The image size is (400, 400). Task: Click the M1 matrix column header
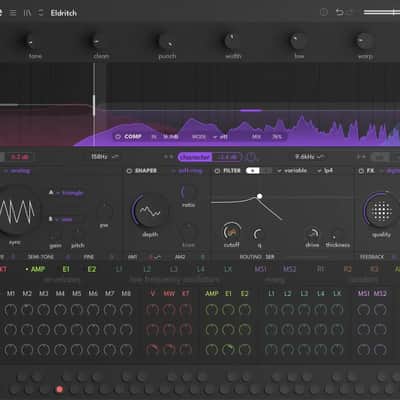[11, 294]
